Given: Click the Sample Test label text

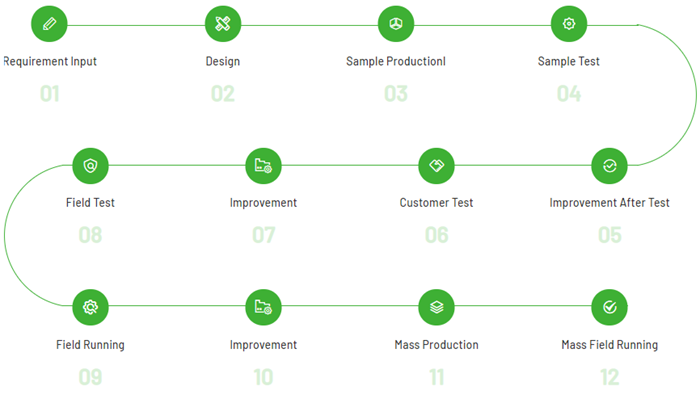Looking at the screenshot, I should (x=569, y=61).
